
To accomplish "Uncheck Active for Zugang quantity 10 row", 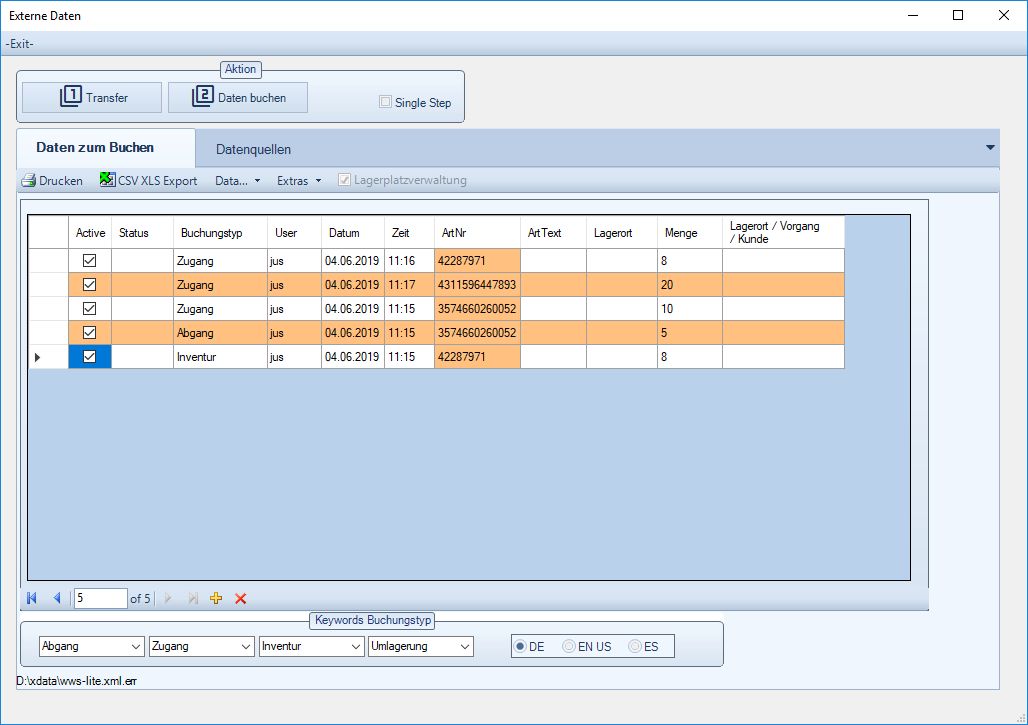I will [90, 309].
